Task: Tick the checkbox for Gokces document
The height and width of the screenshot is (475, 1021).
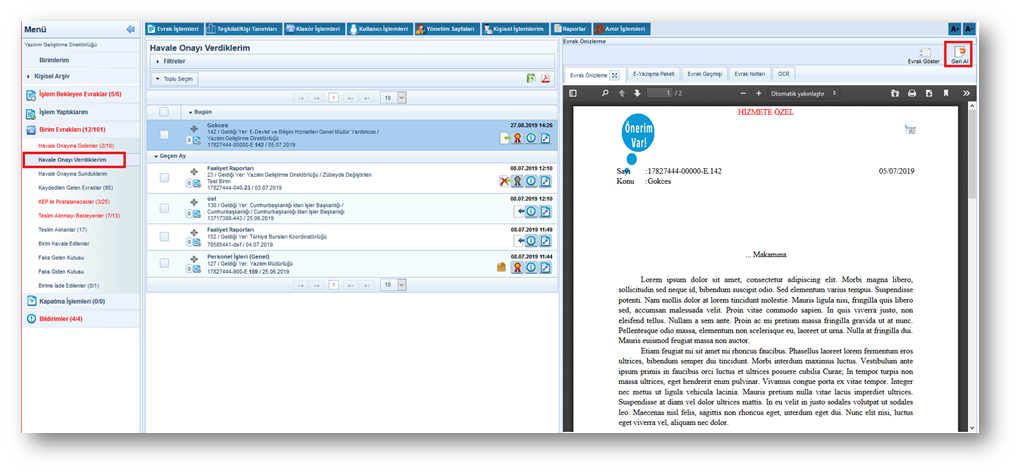Action: pos(164,134)
